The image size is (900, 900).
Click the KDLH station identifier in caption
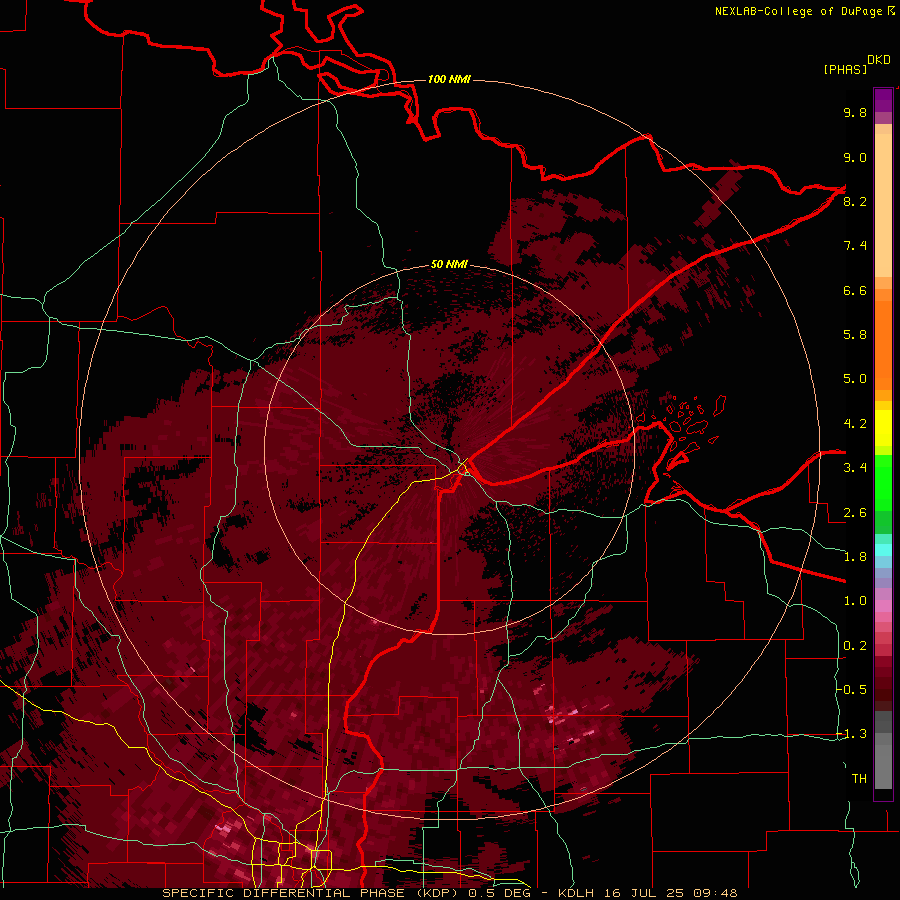click(575, 893)
